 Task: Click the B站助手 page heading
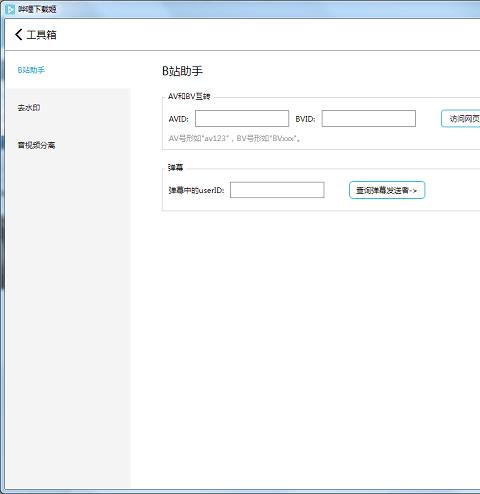click(x=182, y=71)
